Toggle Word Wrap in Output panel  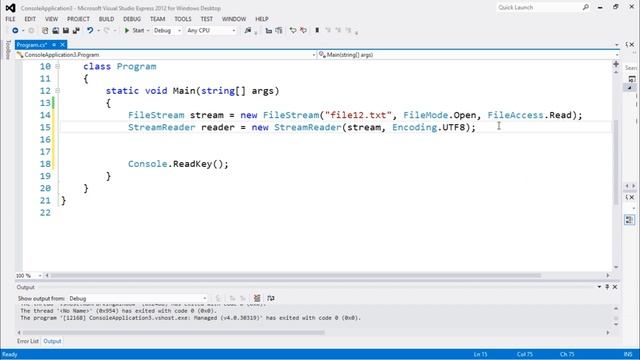pyautogui.click(x=271, y=298)
